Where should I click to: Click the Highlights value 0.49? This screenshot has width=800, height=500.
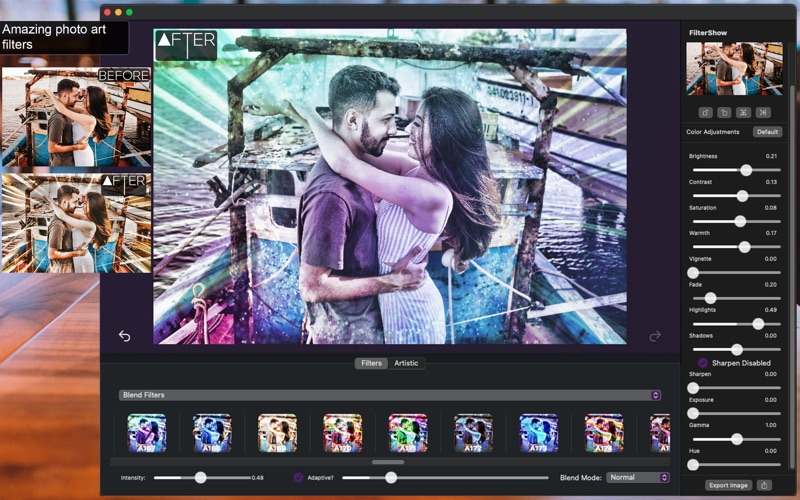click(x=771, y=310)
